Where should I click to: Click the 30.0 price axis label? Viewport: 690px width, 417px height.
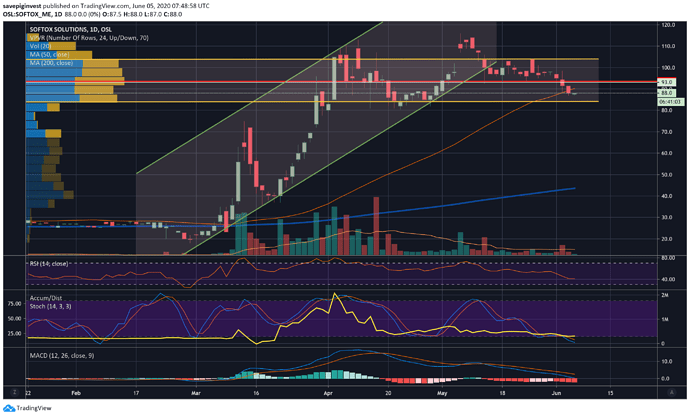click(x=668, y=217)
